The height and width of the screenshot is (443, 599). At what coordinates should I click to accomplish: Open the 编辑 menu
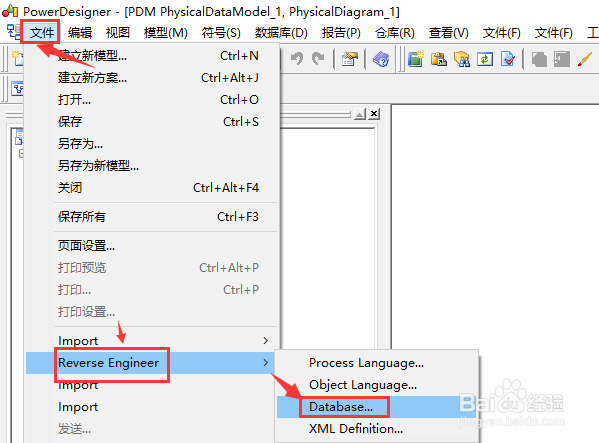80,33
